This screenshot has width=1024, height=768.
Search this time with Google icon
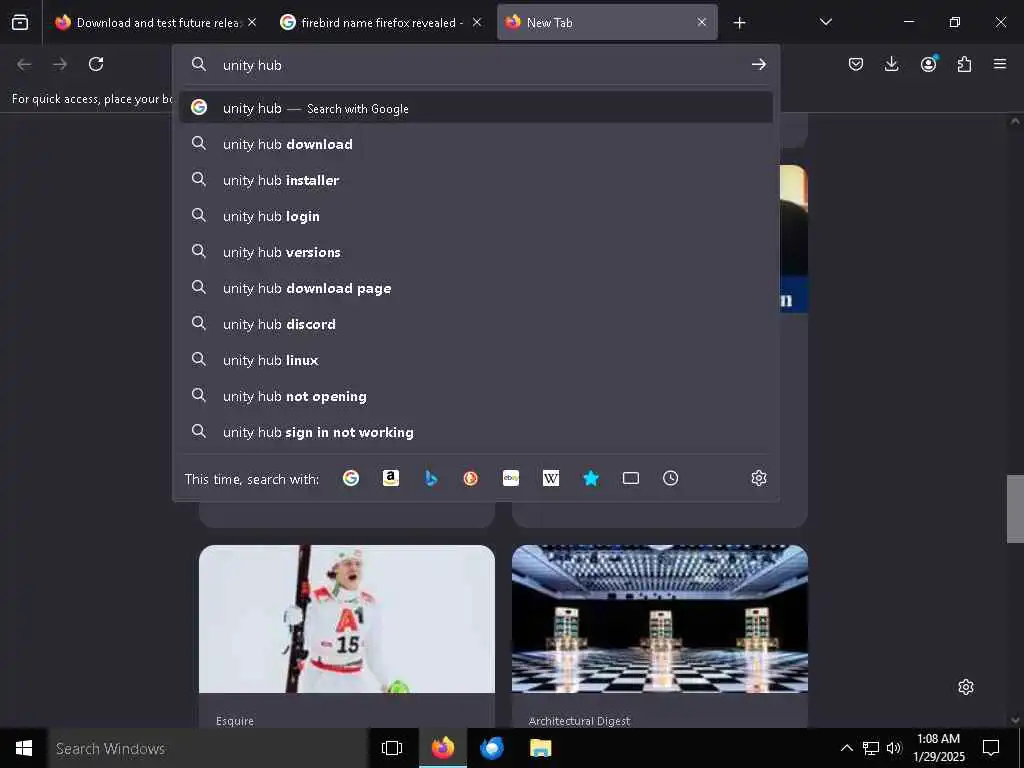(x=351, y=479)
